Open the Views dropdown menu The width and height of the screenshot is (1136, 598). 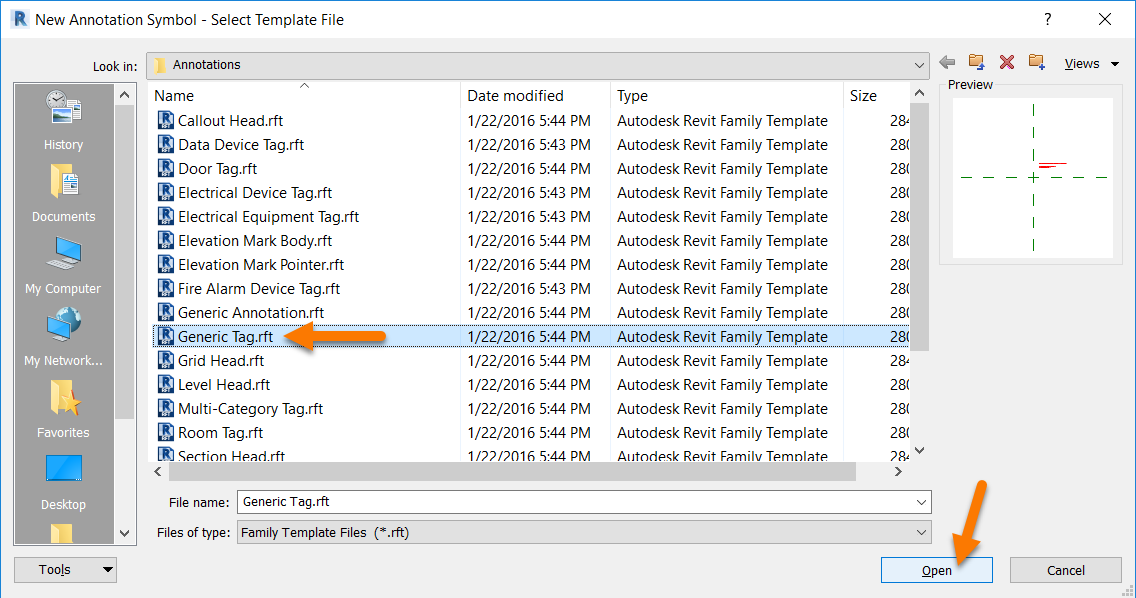pos(1094,64)
